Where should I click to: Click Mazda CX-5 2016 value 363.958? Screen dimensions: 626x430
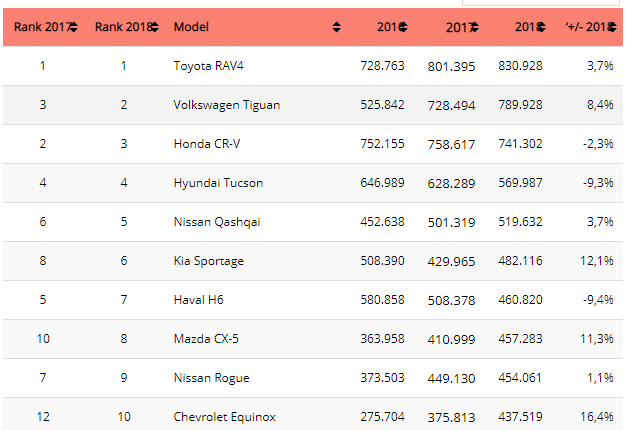pyautogui.click(x=382, y=339)
